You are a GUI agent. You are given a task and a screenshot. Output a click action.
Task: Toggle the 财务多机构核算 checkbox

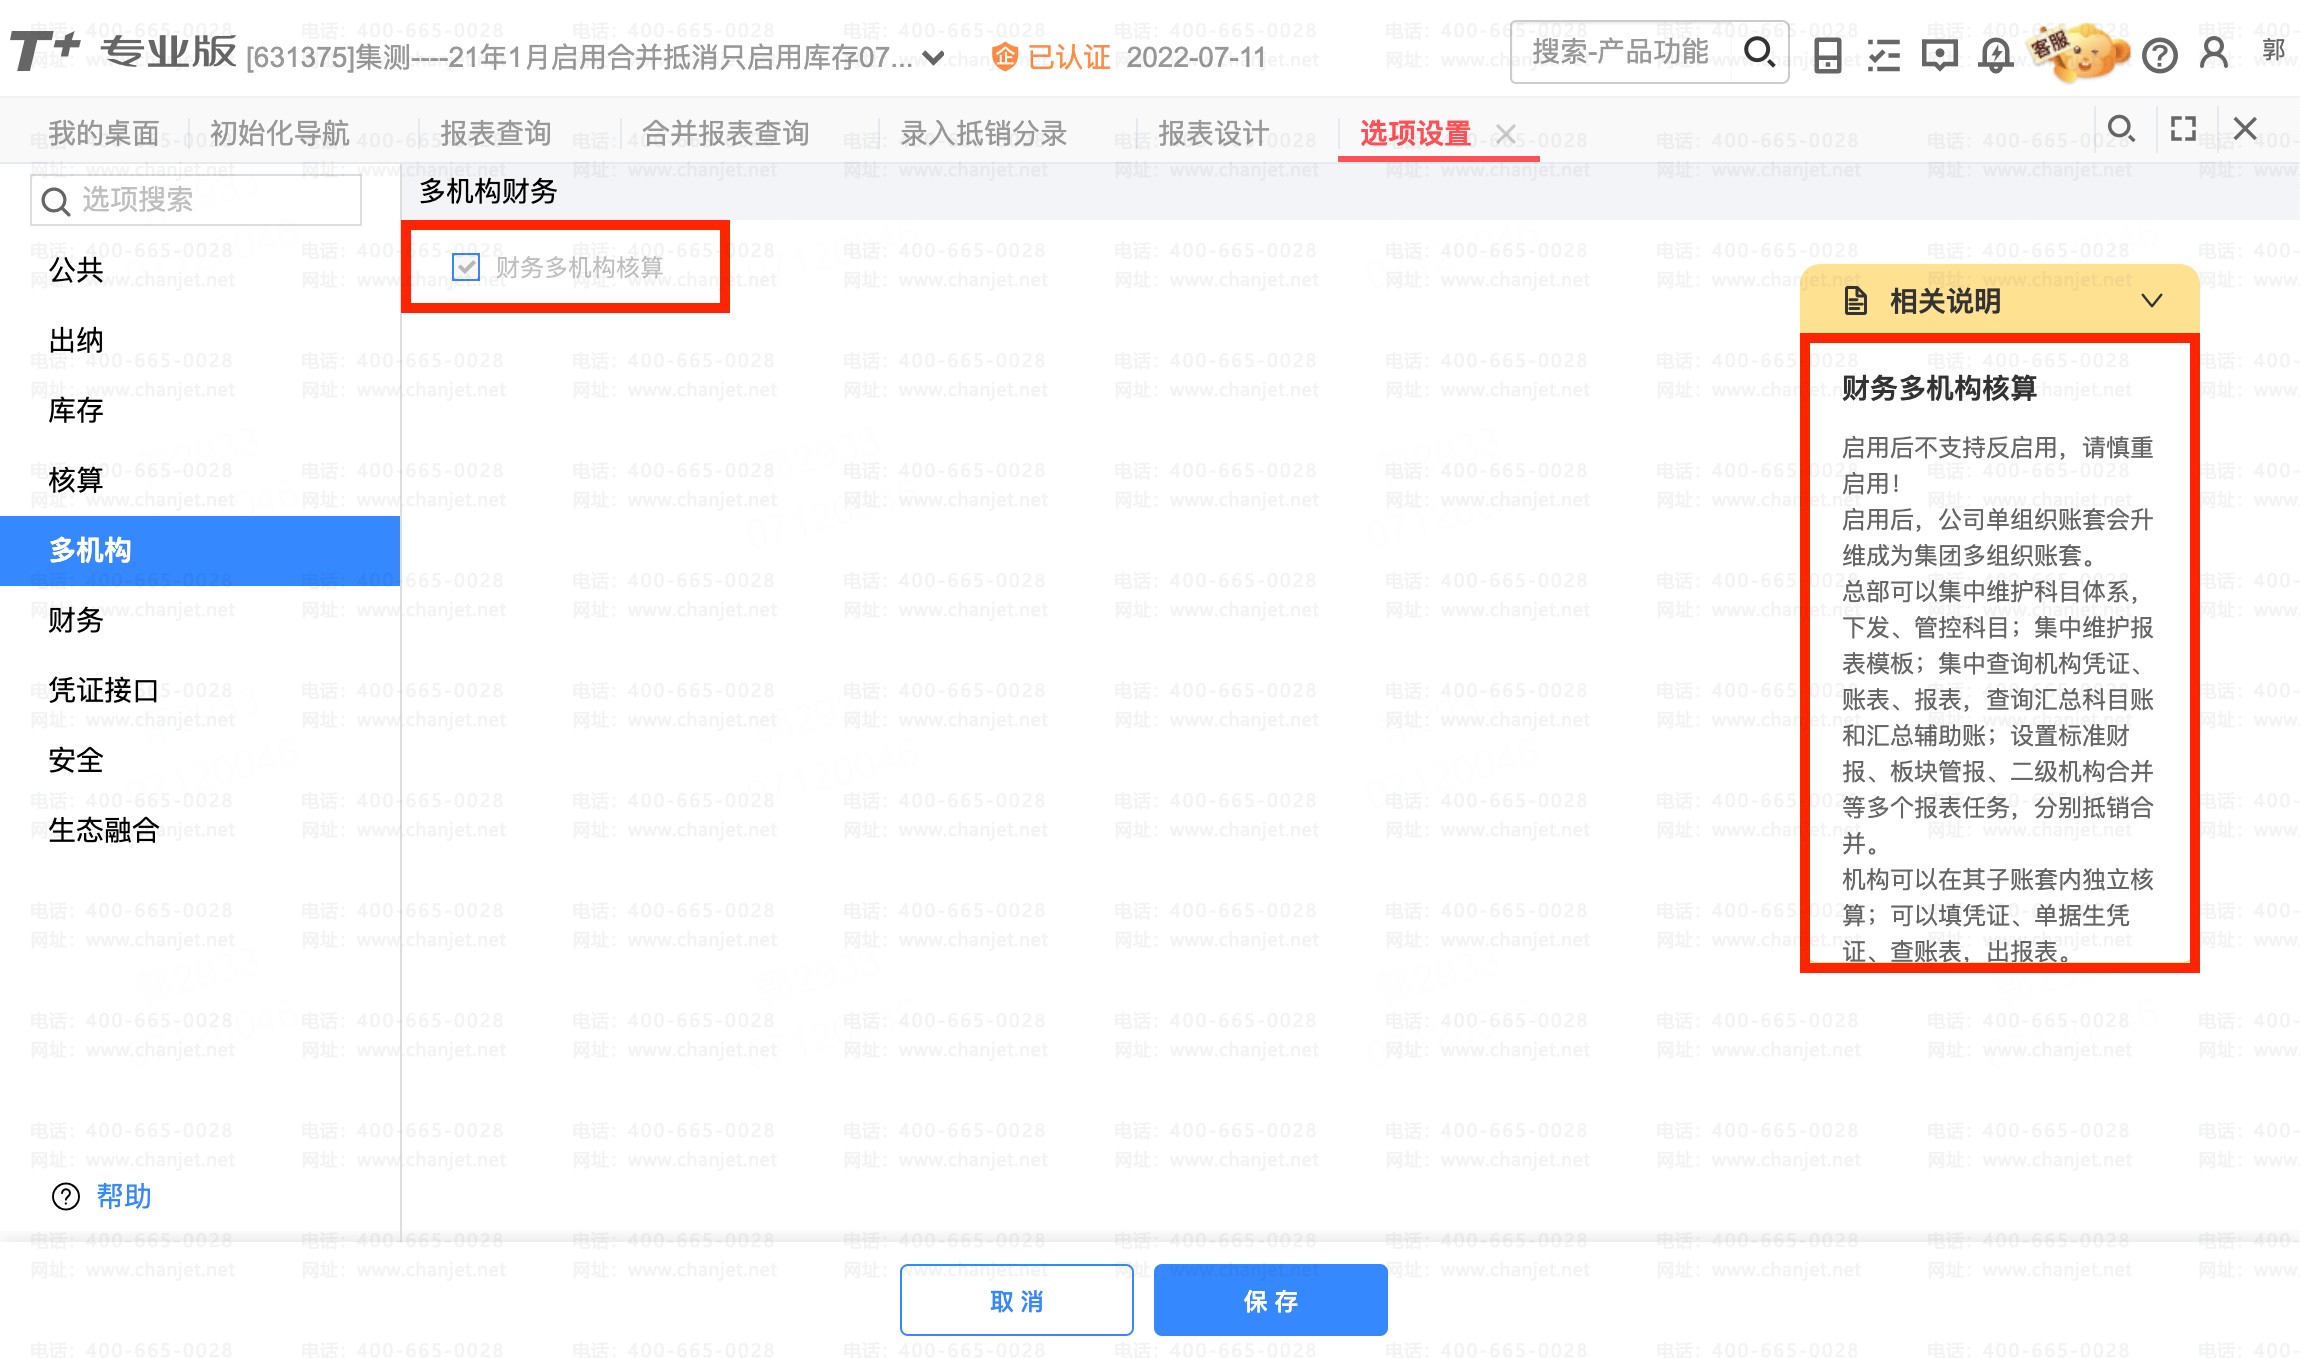click(x=466, y=266)
